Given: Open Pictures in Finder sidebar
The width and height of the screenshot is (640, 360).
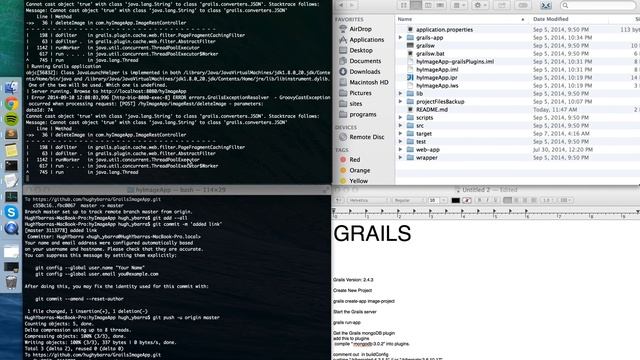Looking at the screenshot, I should coord(360,93).
